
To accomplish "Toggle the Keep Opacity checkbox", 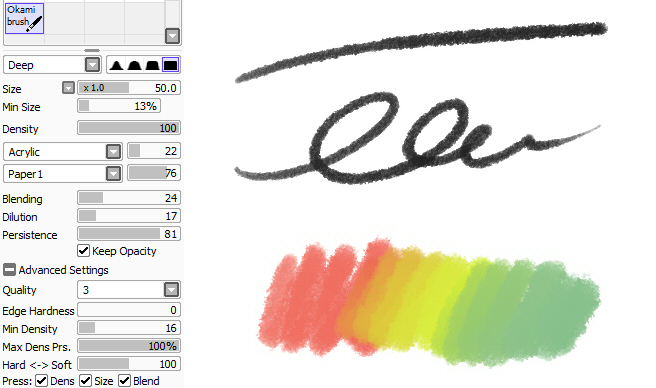I will point(83,251).
